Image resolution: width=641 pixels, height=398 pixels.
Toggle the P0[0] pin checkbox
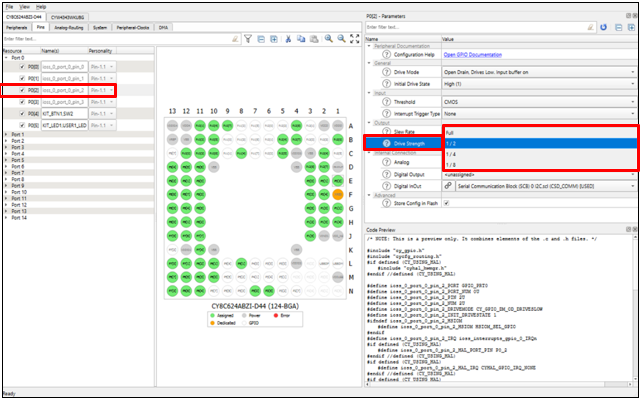pos(22,67)
